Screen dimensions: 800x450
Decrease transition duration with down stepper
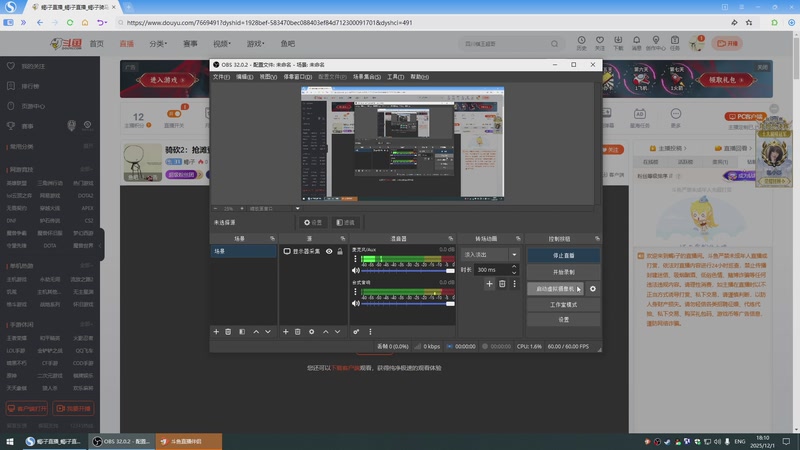coord(514,272)
